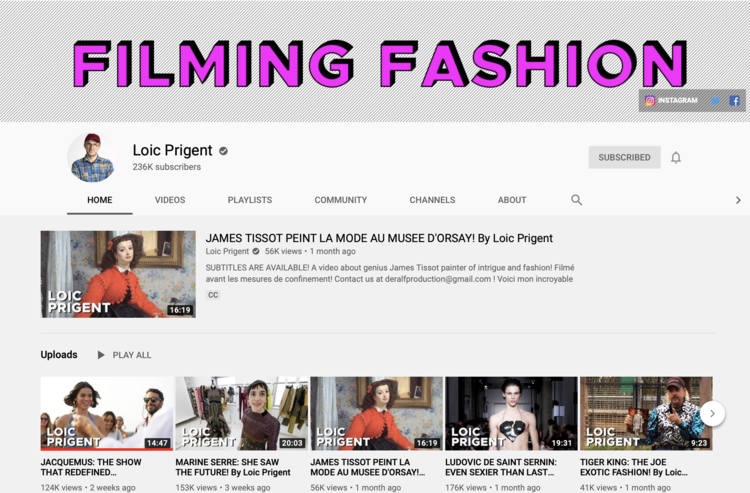
Task: Click Loic Prigent name under featured video
Action: click(227, 252)
